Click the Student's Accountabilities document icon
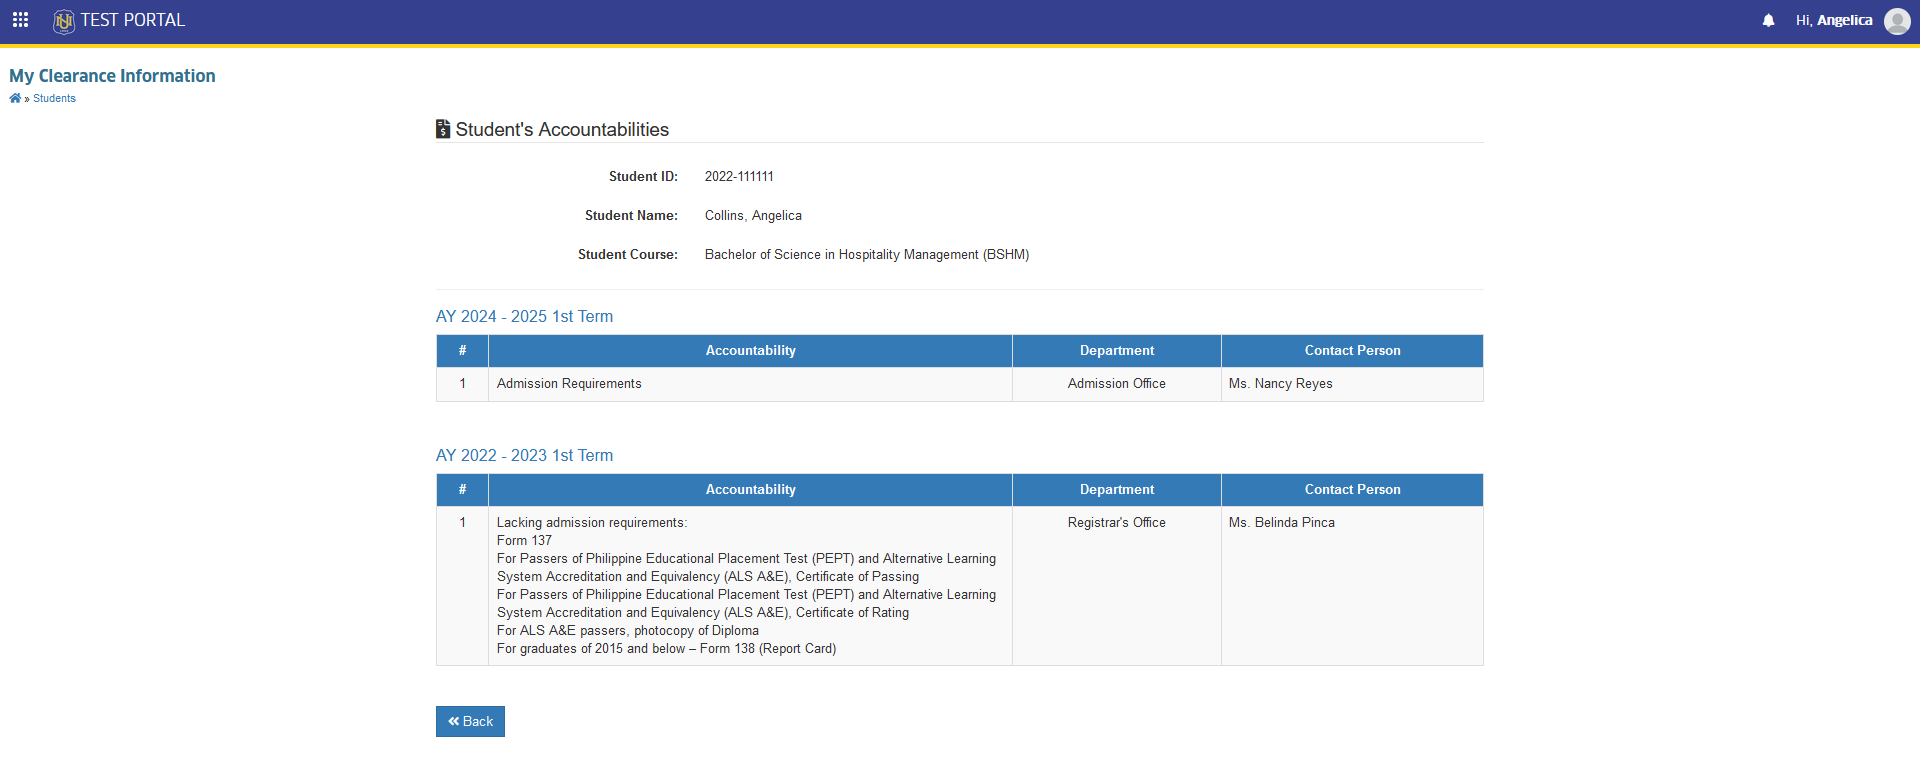This screenshot has height=761, width=1920. [443, 129]
